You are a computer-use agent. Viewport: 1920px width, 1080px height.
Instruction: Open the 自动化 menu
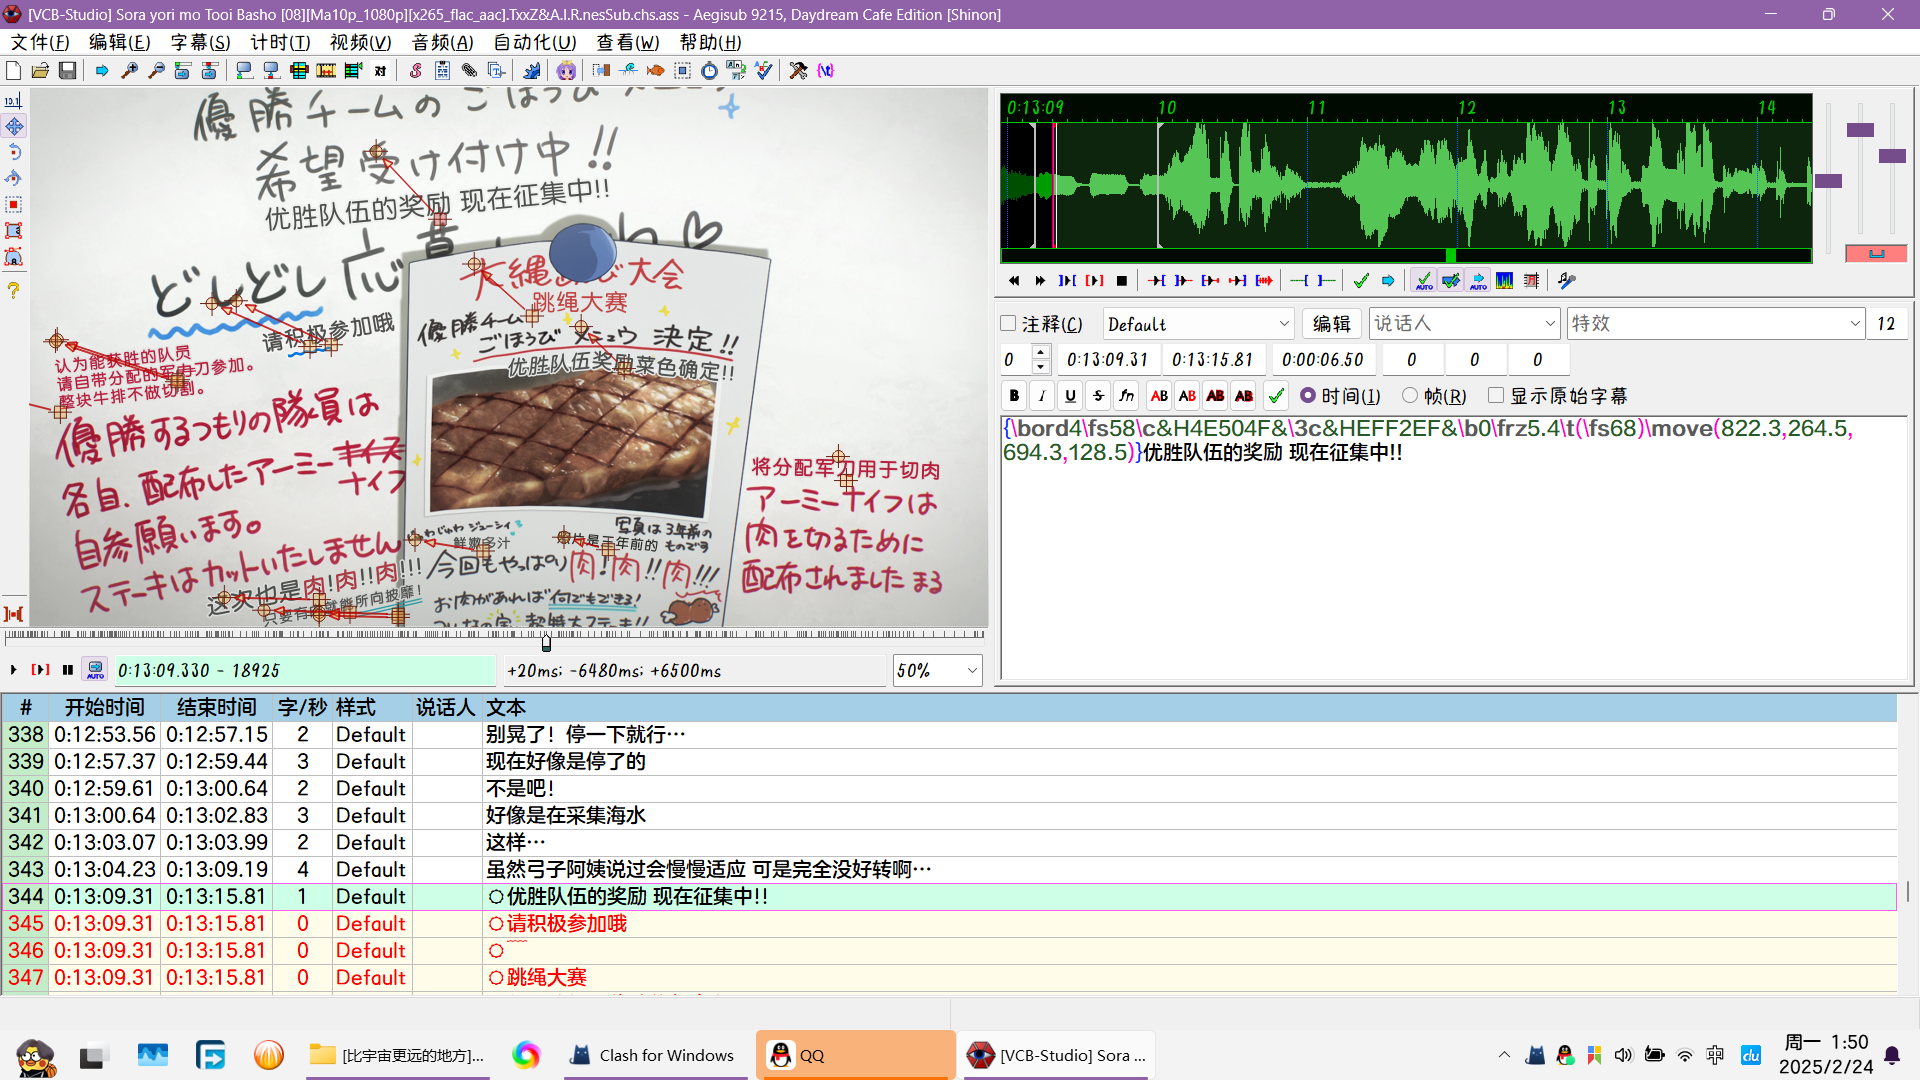tap(535, 43)
